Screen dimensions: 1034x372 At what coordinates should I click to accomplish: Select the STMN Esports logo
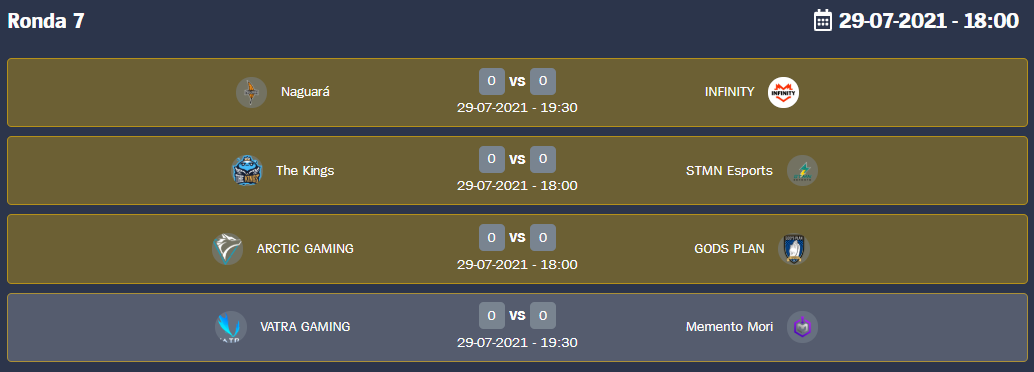pyautogui.click(x=802, y=171)
